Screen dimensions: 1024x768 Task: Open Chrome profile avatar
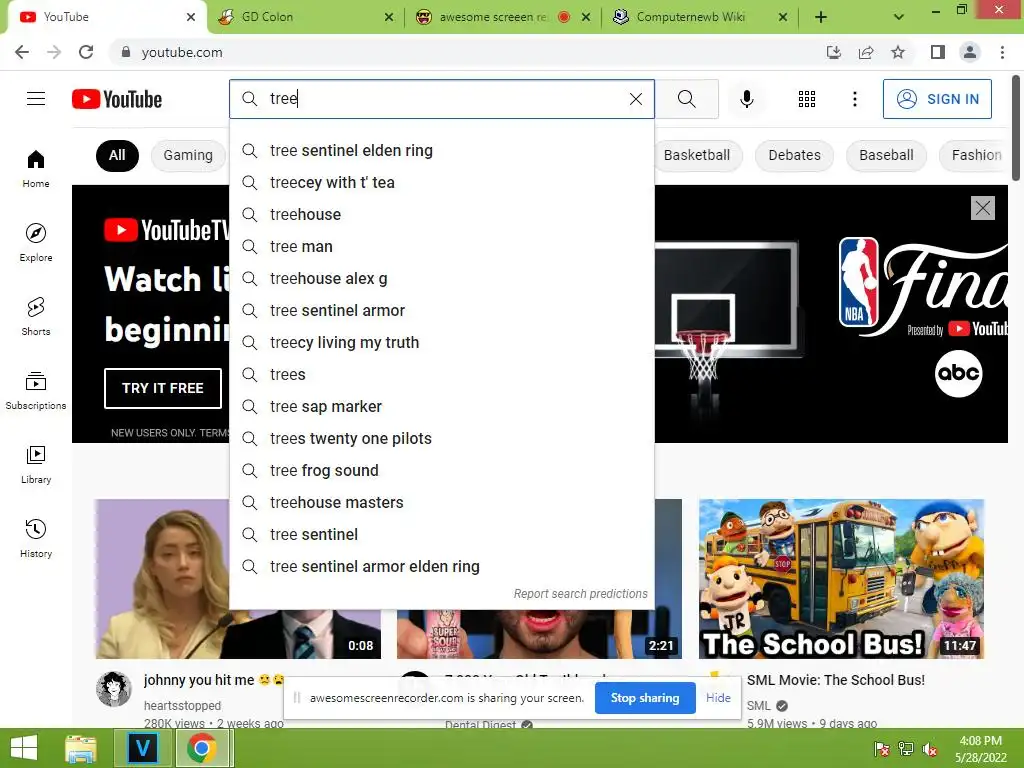coord(970,52)
